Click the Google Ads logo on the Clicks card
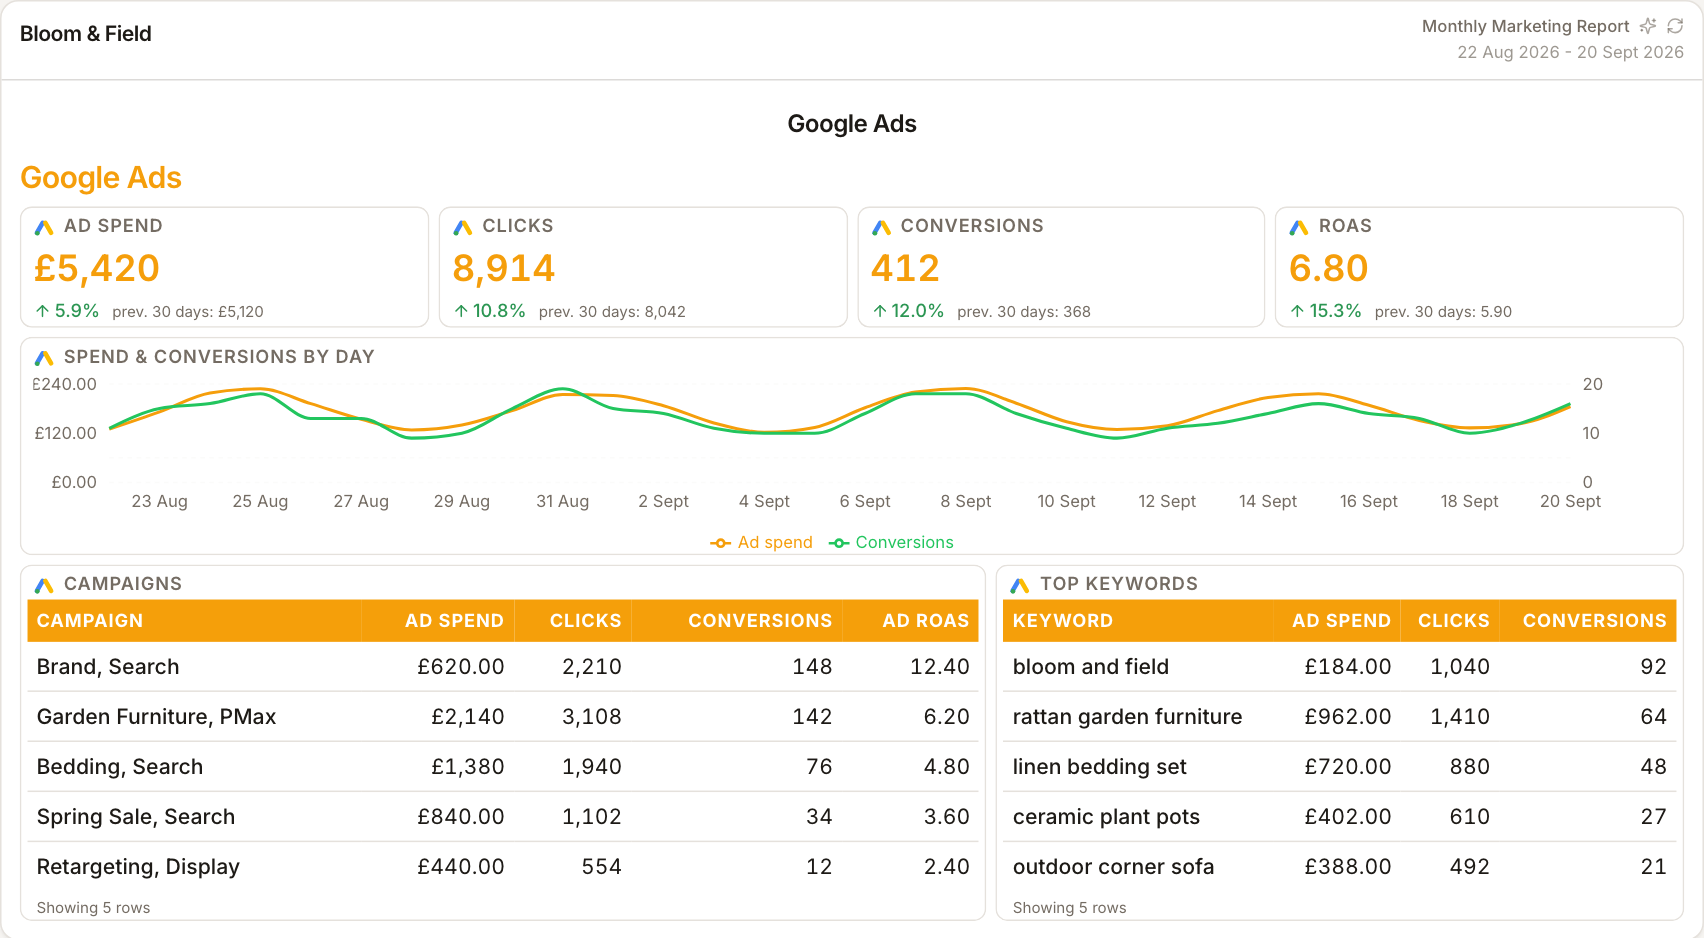 click(462, 227)
